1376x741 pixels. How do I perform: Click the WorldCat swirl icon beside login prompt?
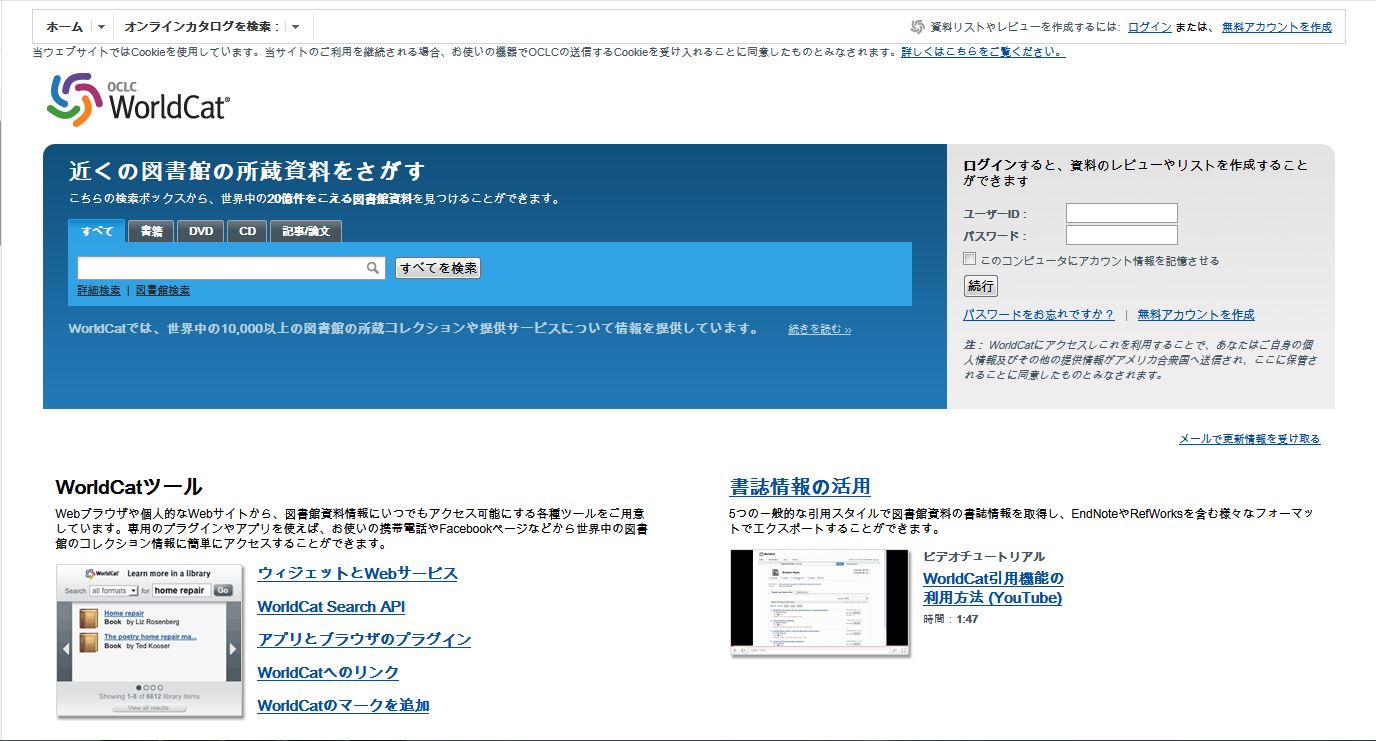pyautogui.click(x=917, y=27)
